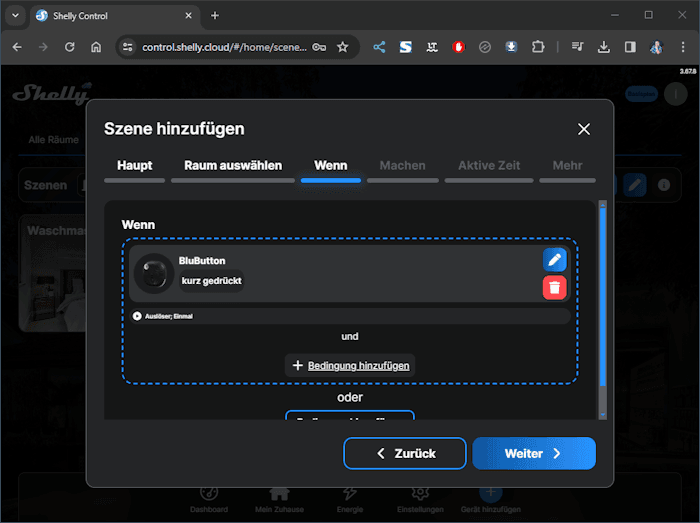The image size is (700, 523).
Task: Switch to the Haupt step tab
Action: [x=134, y=166]
